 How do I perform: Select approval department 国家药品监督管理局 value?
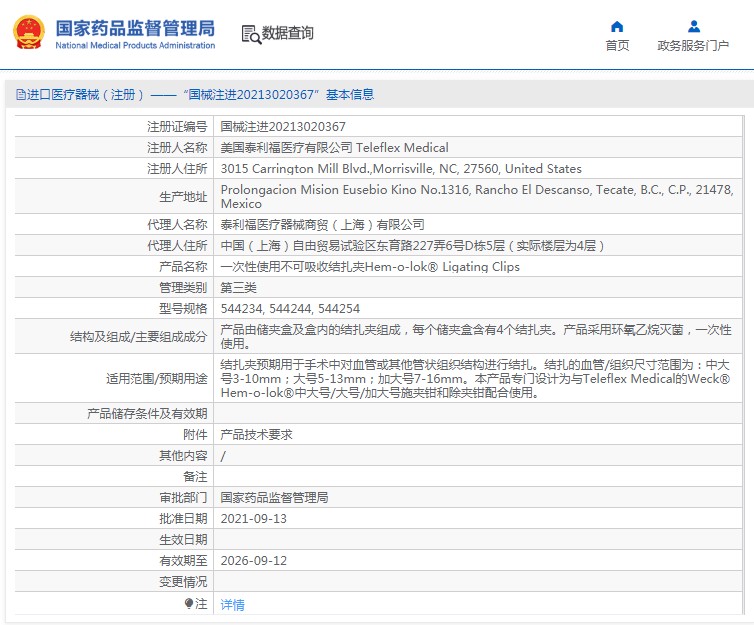coord(274,498)
